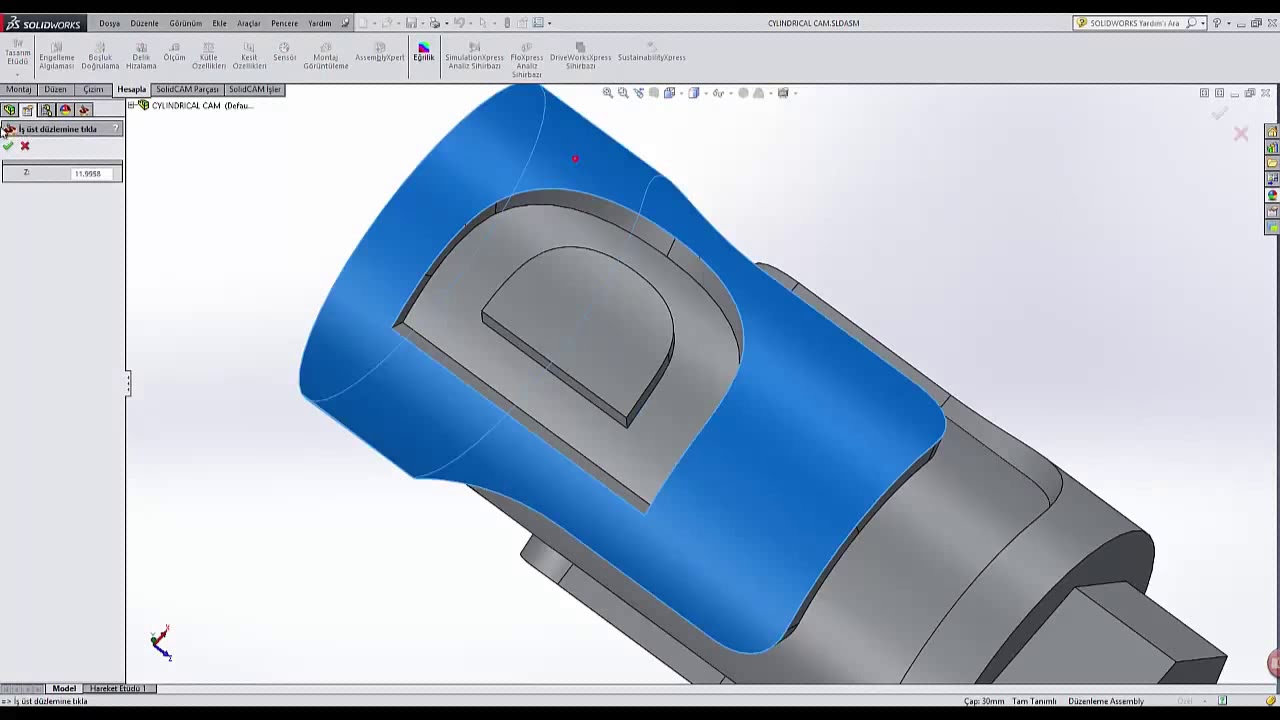Click the Print icon in the top toolbar
Viewport: 1280px width, 720px height.
pyautogui.click(x=435, y=23)
